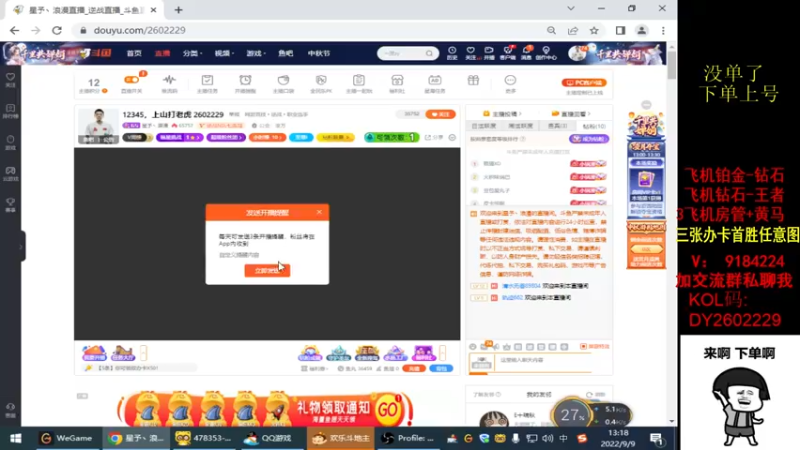Click the chat message input field
The image size is (800, 450).
pyautogui.click(x=543, y=360)
